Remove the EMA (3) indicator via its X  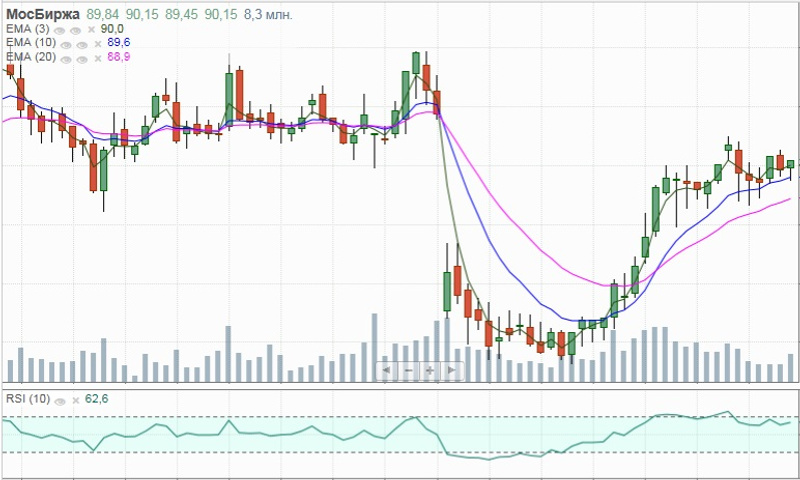pyautogui.click(x=91, y=30)
